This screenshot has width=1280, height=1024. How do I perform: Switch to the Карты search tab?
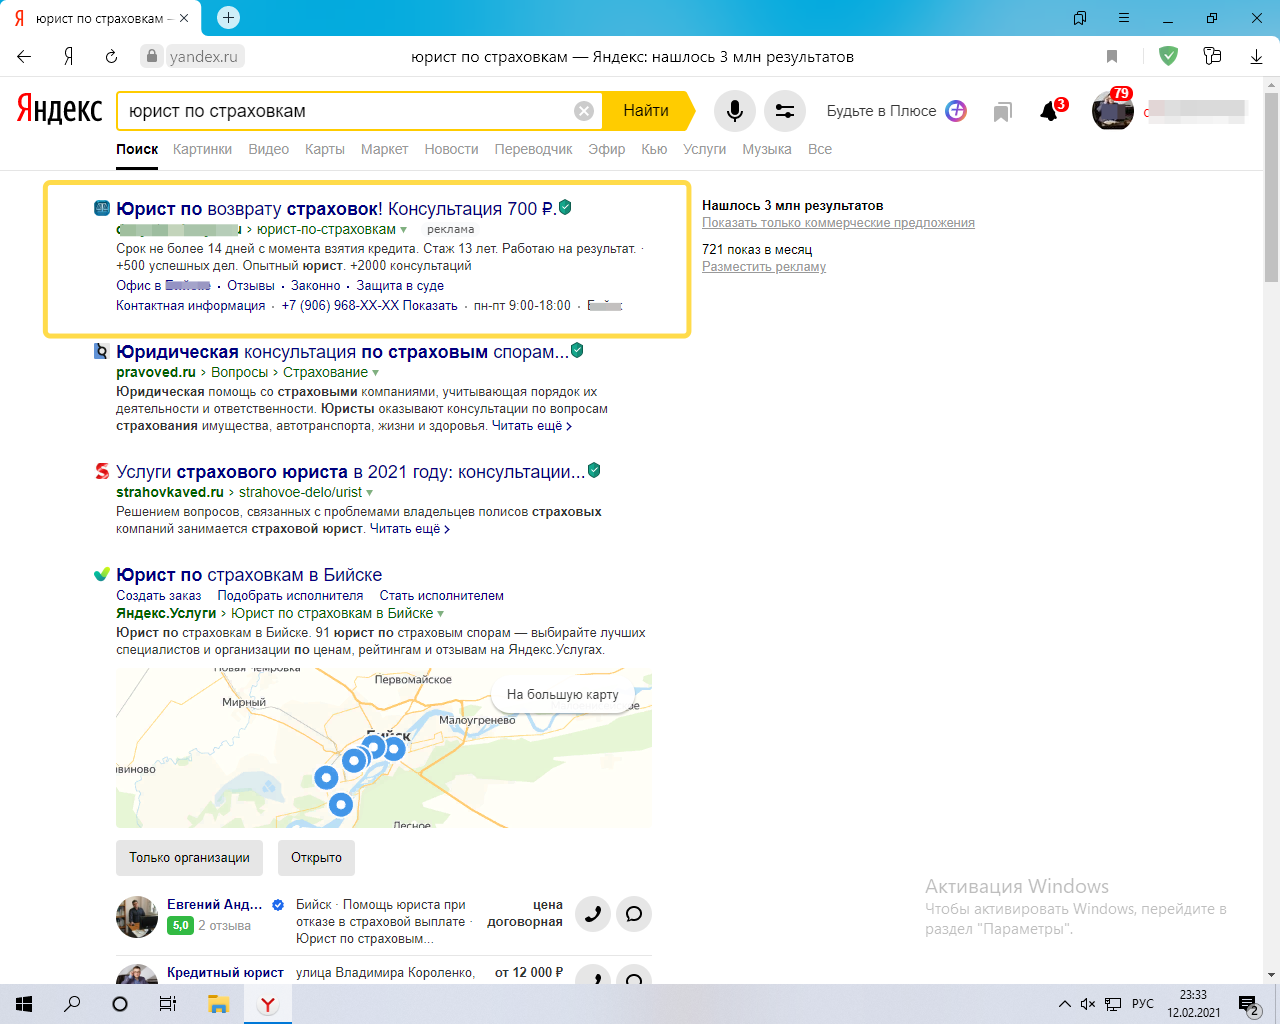325,149
